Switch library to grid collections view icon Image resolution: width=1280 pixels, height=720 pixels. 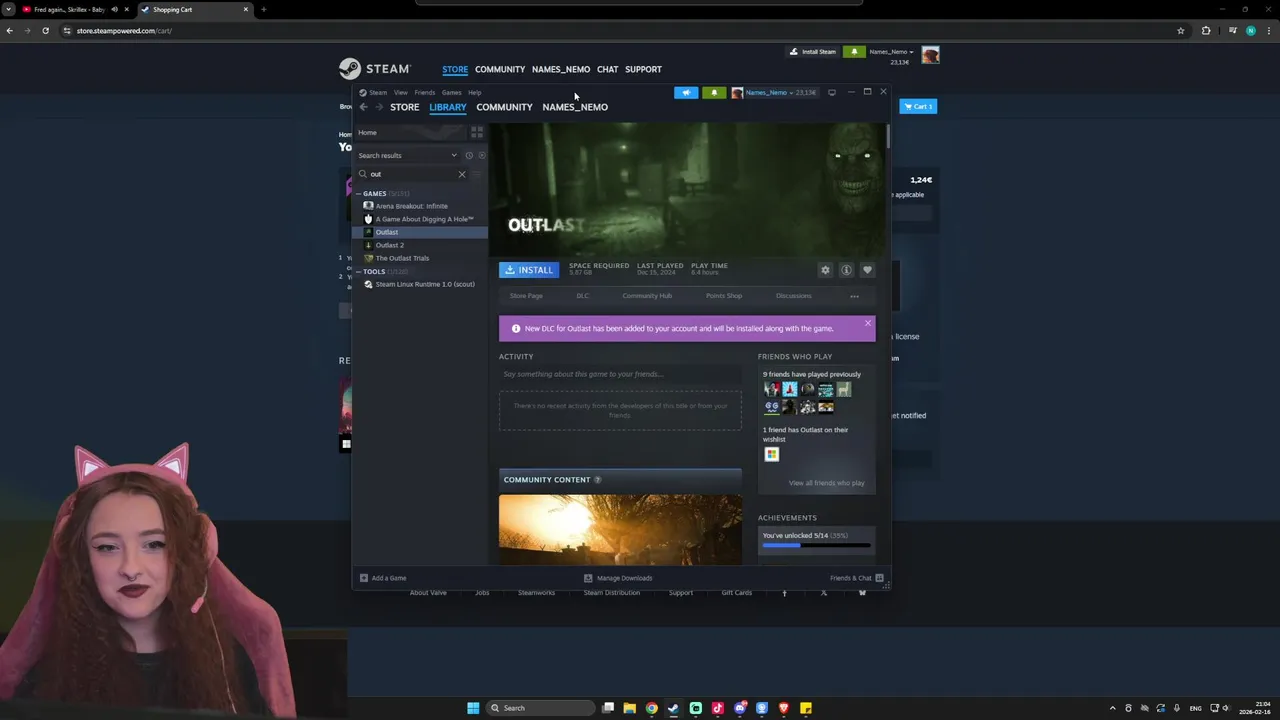pyautogui.click(x=477, y=132)
